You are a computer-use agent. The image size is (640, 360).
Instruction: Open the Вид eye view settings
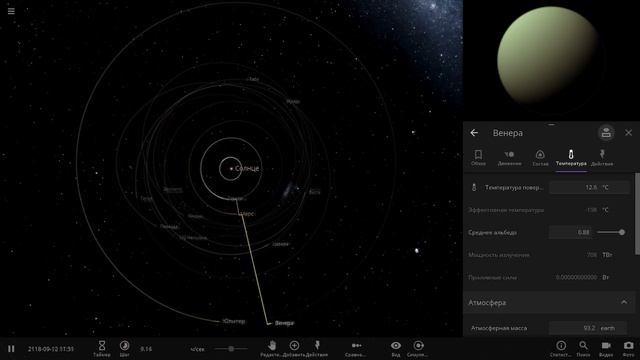(396, 349)
